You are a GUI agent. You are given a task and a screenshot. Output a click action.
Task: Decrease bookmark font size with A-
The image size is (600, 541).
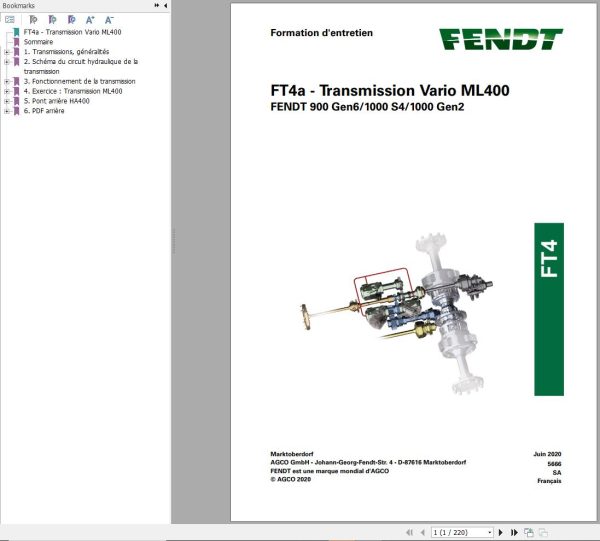(x=109, y=20)
